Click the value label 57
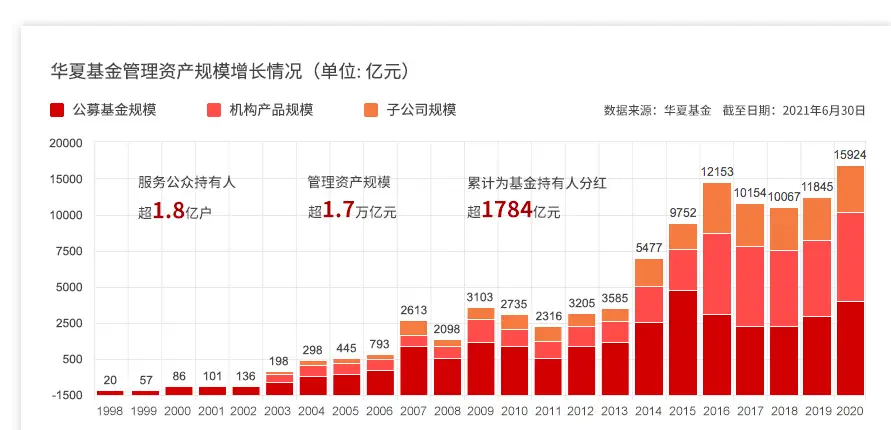 144,379
